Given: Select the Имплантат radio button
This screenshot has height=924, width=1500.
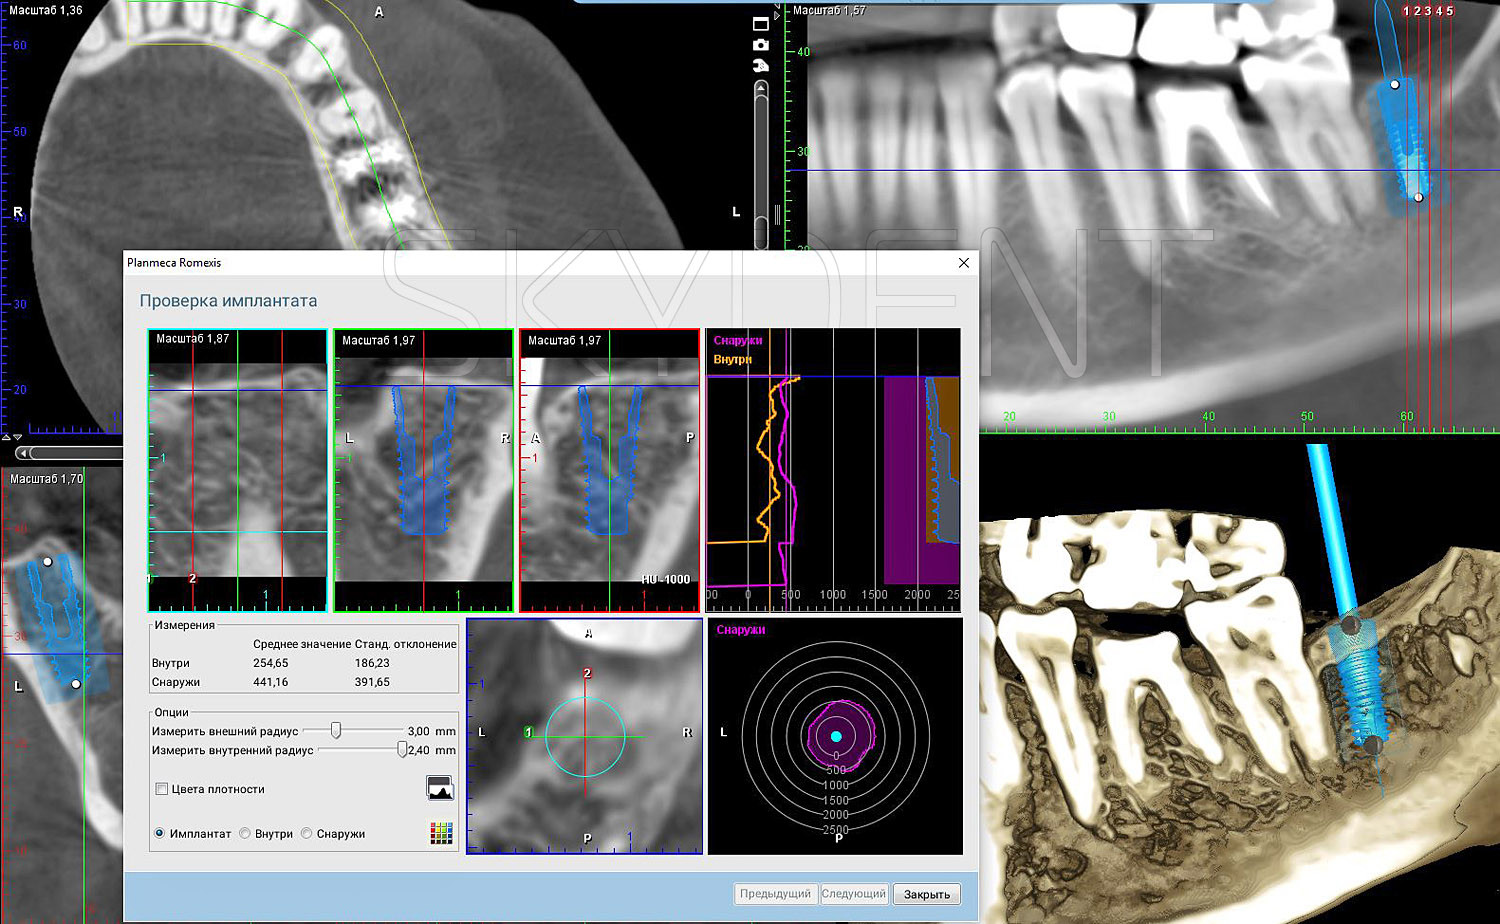Looking at the screenshot, I should [160, 833].
